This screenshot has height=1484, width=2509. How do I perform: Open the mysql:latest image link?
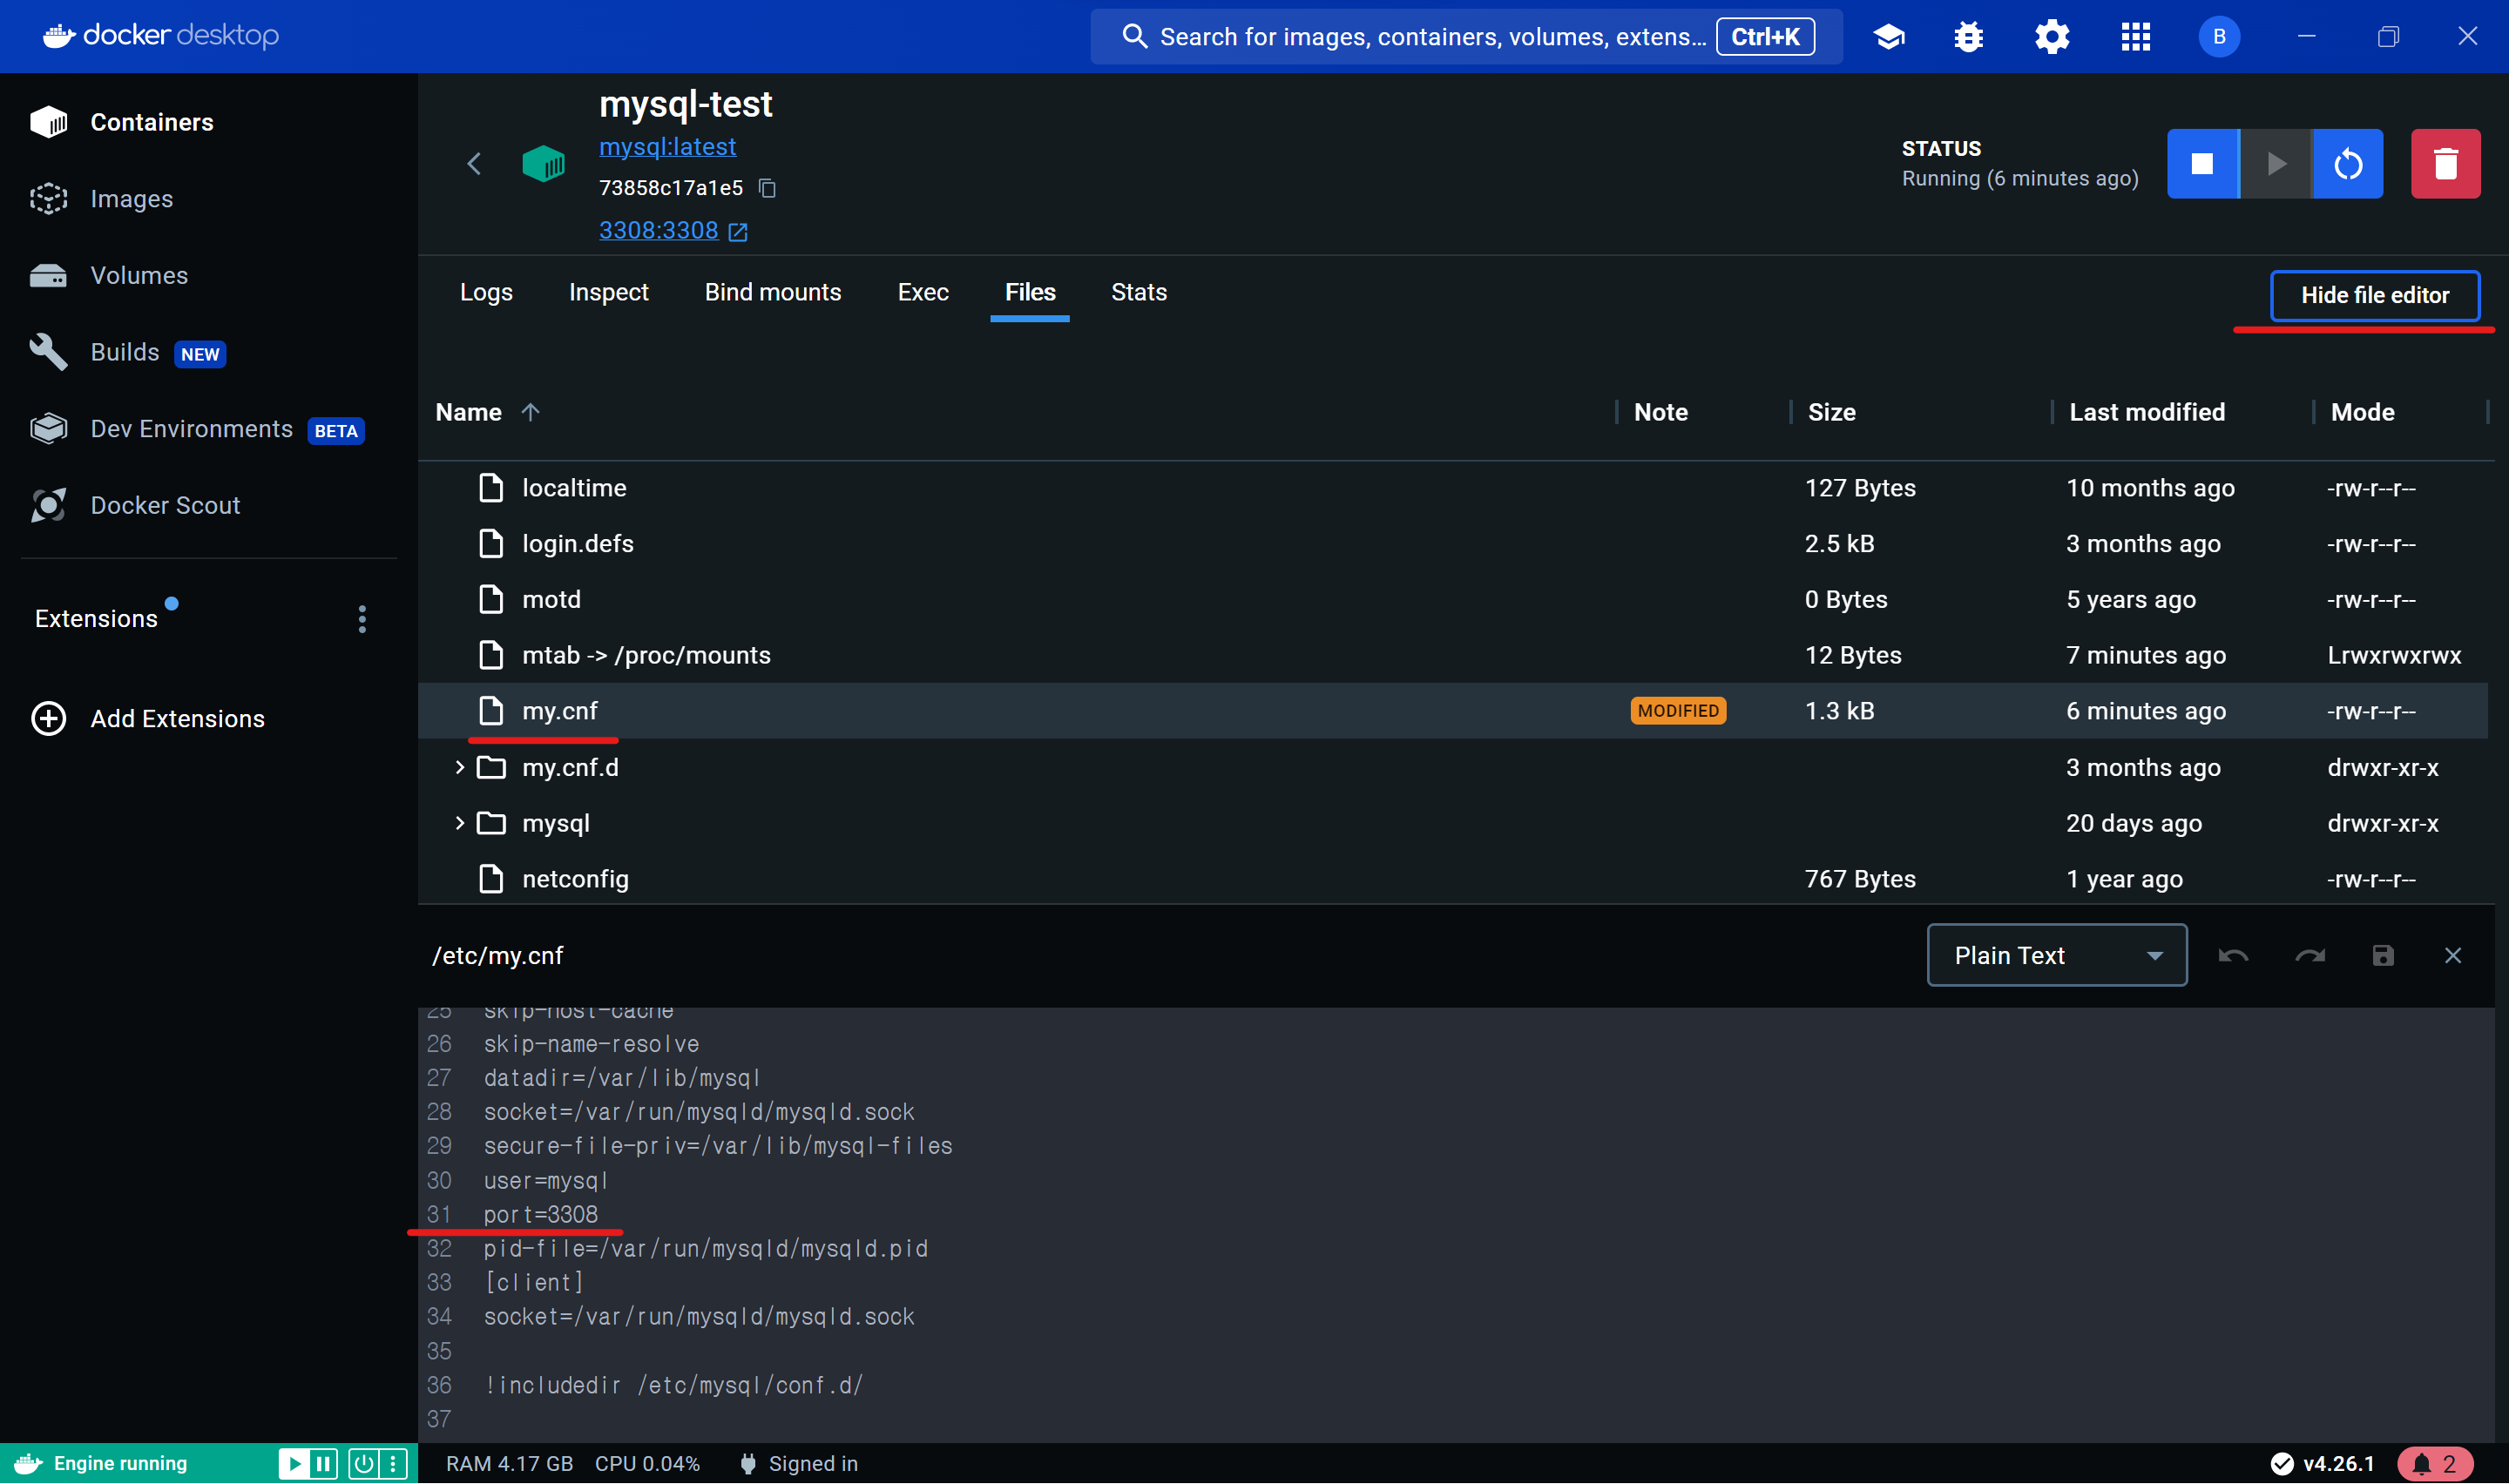[667, 147]
